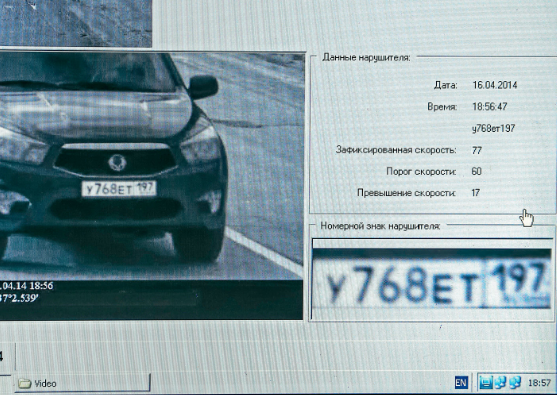Click recognized plate text y768ет197
The image size is (557, 395).
click(x=493, y=128)
